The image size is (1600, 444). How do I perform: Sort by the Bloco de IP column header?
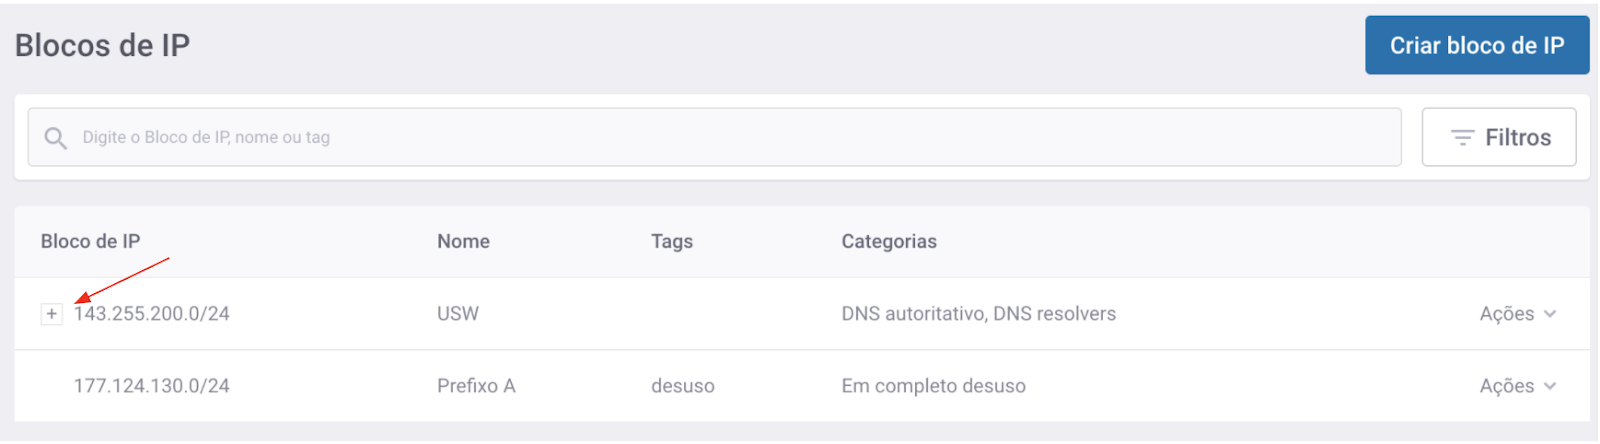(x=90, y=241)
